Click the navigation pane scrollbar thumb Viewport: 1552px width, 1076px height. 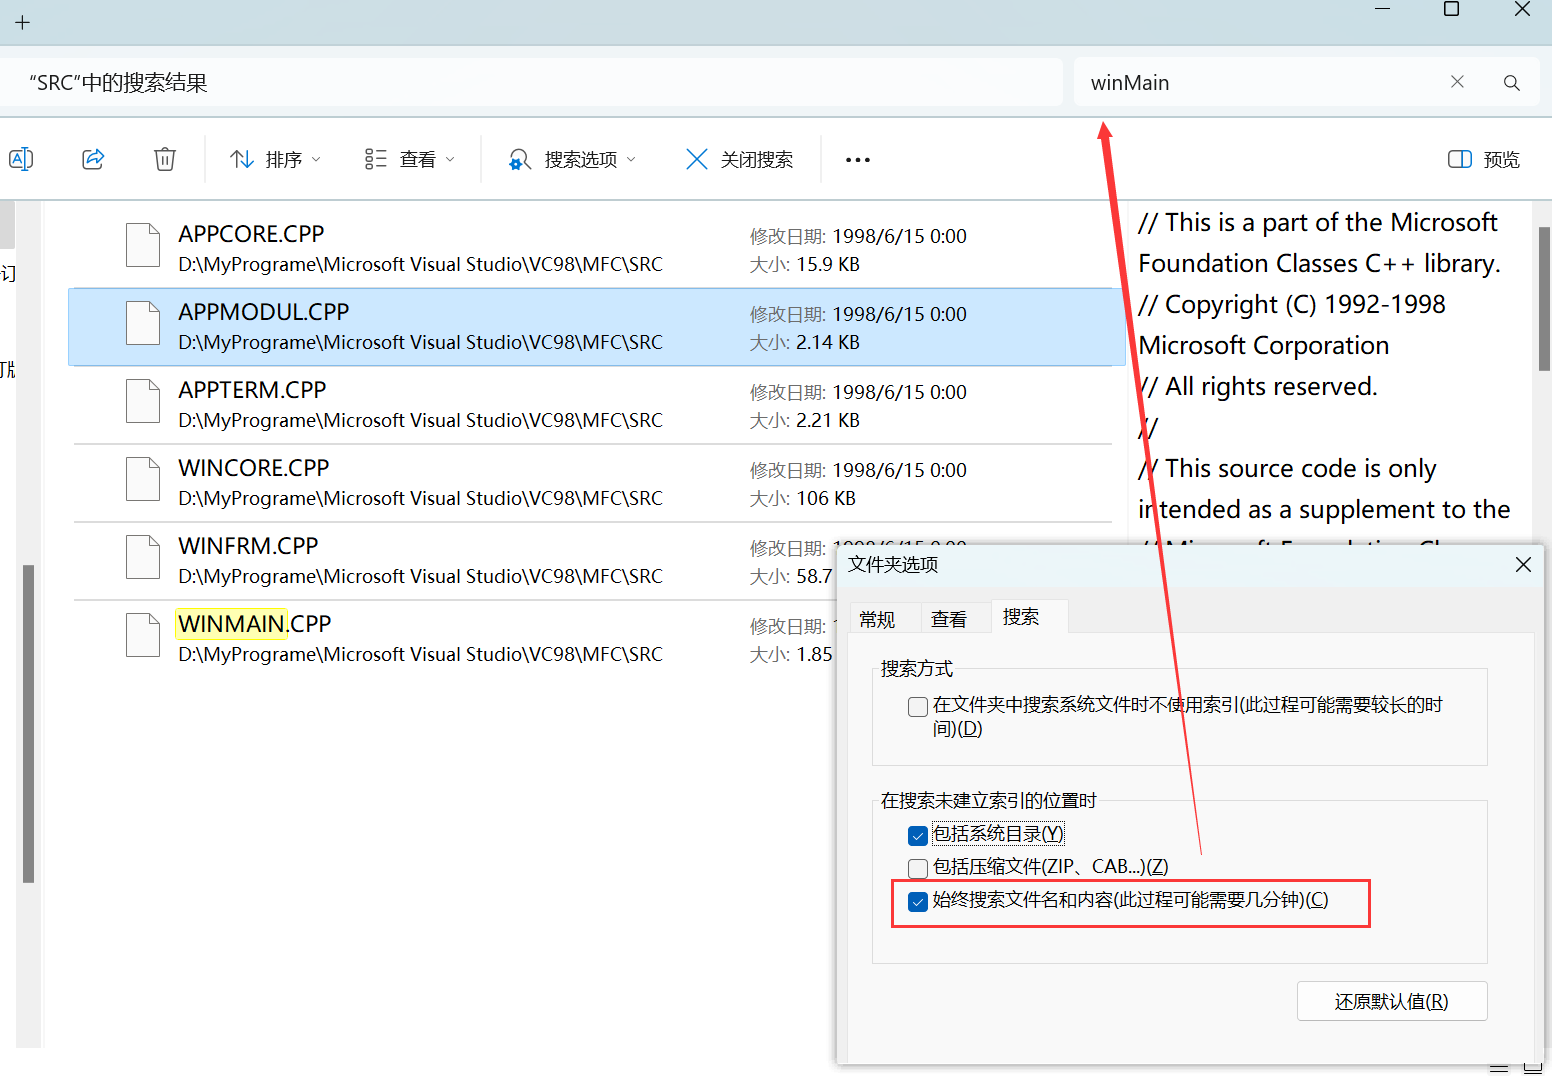coord(29,724)
